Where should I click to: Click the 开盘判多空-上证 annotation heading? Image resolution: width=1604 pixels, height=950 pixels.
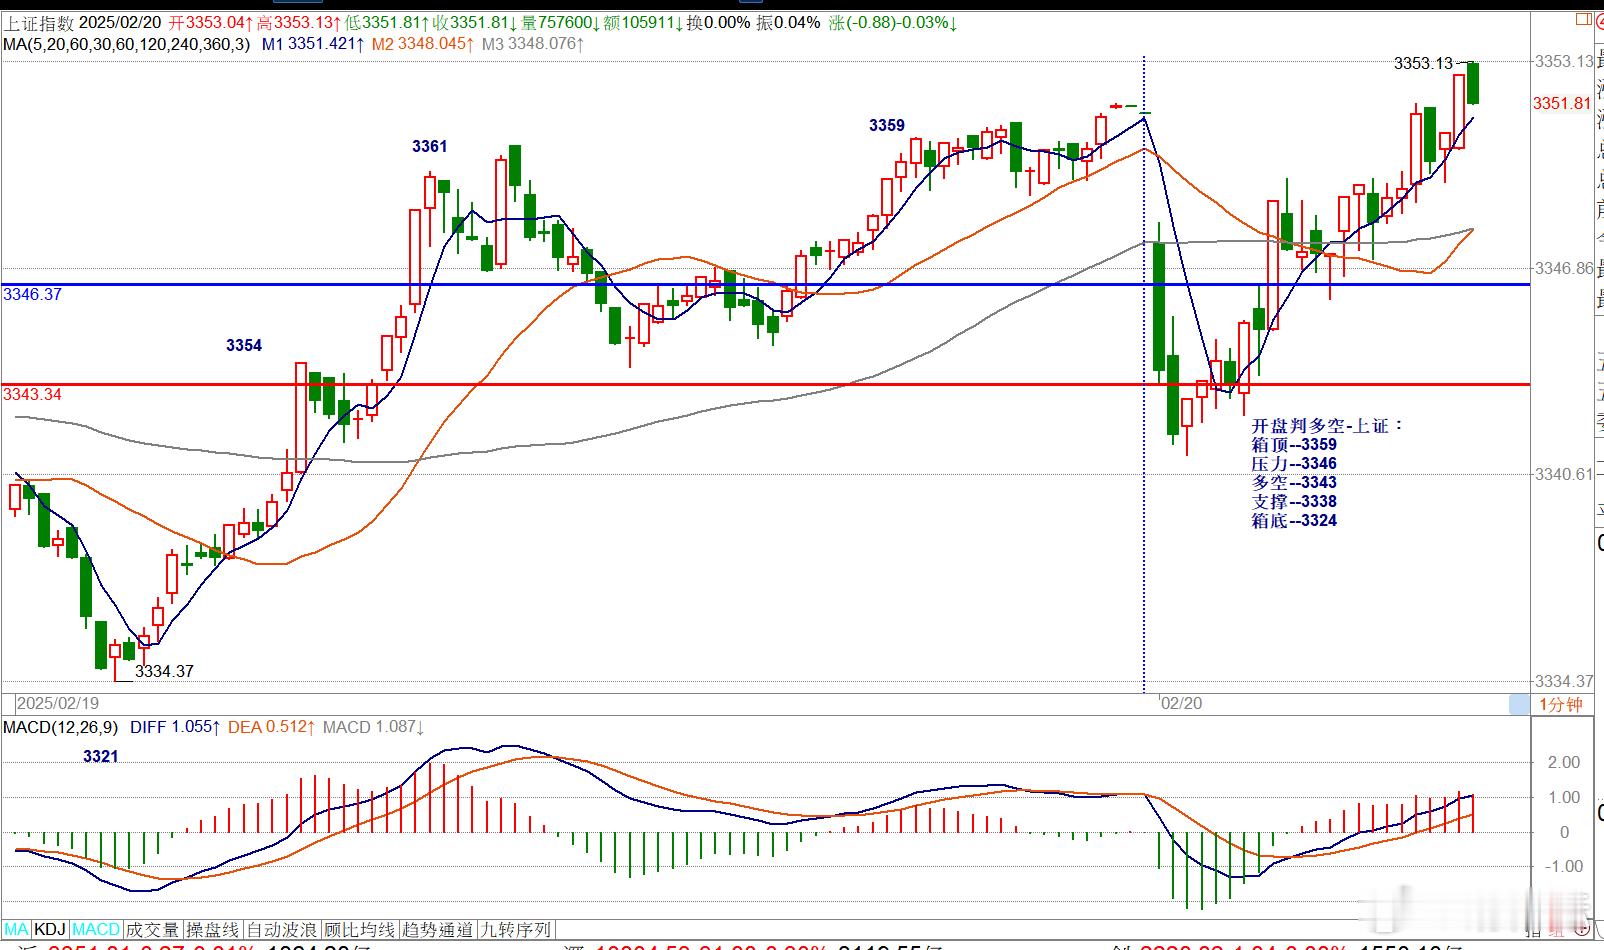1328,425
